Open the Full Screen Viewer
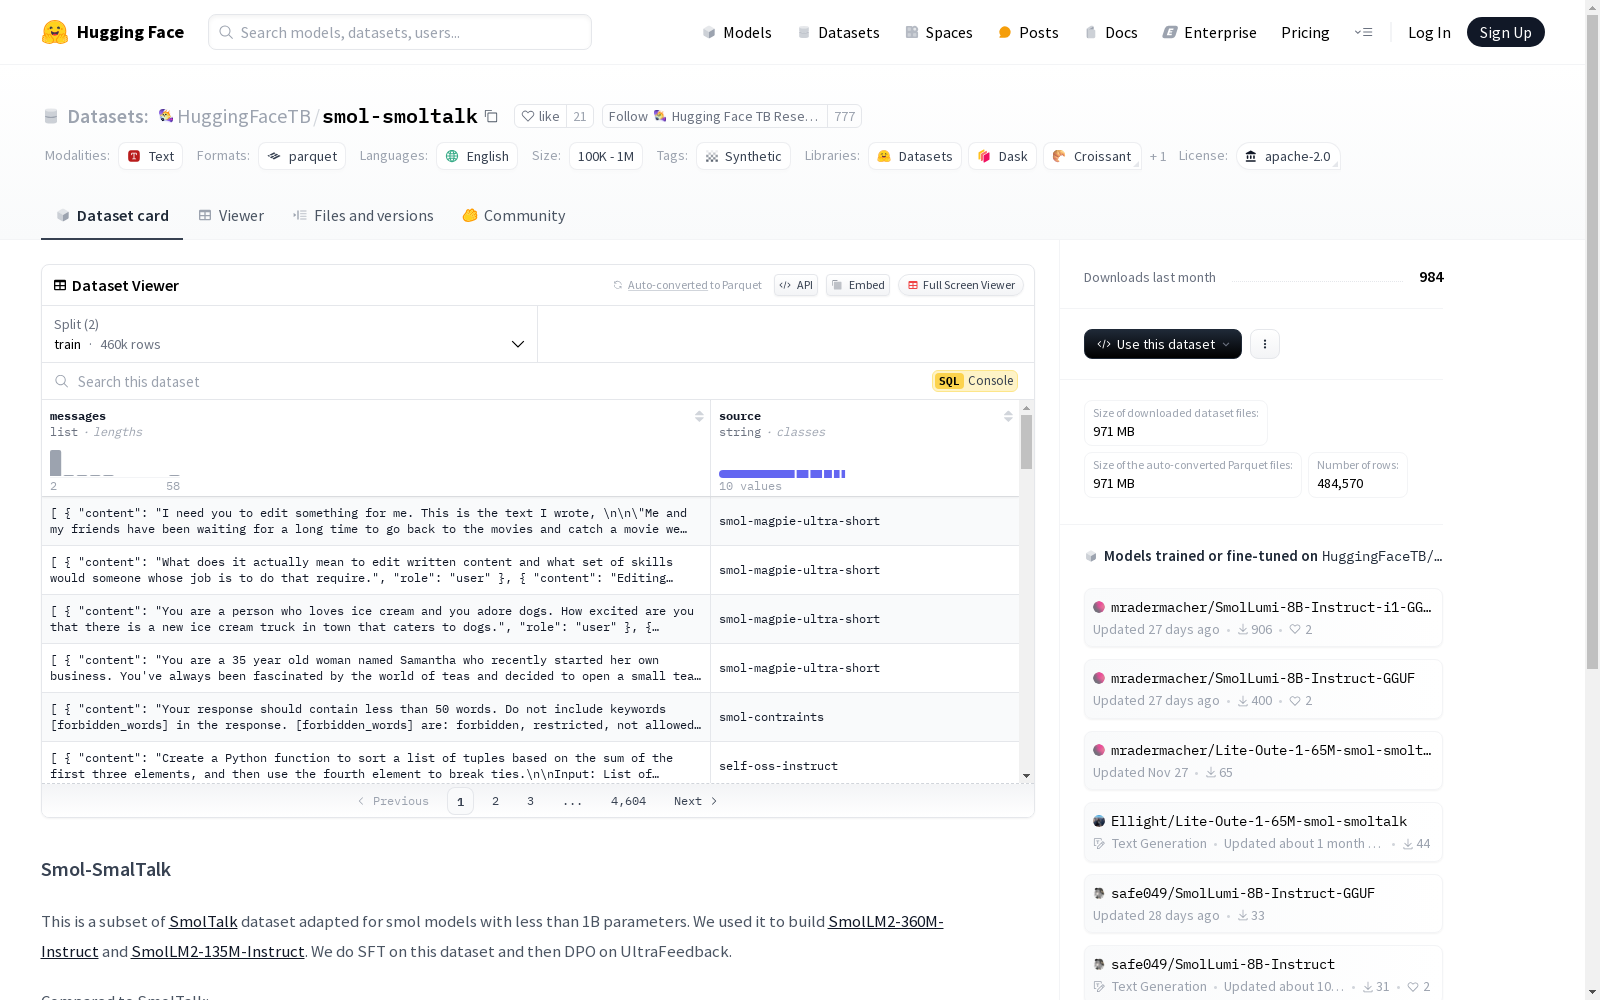 [961, 285]
